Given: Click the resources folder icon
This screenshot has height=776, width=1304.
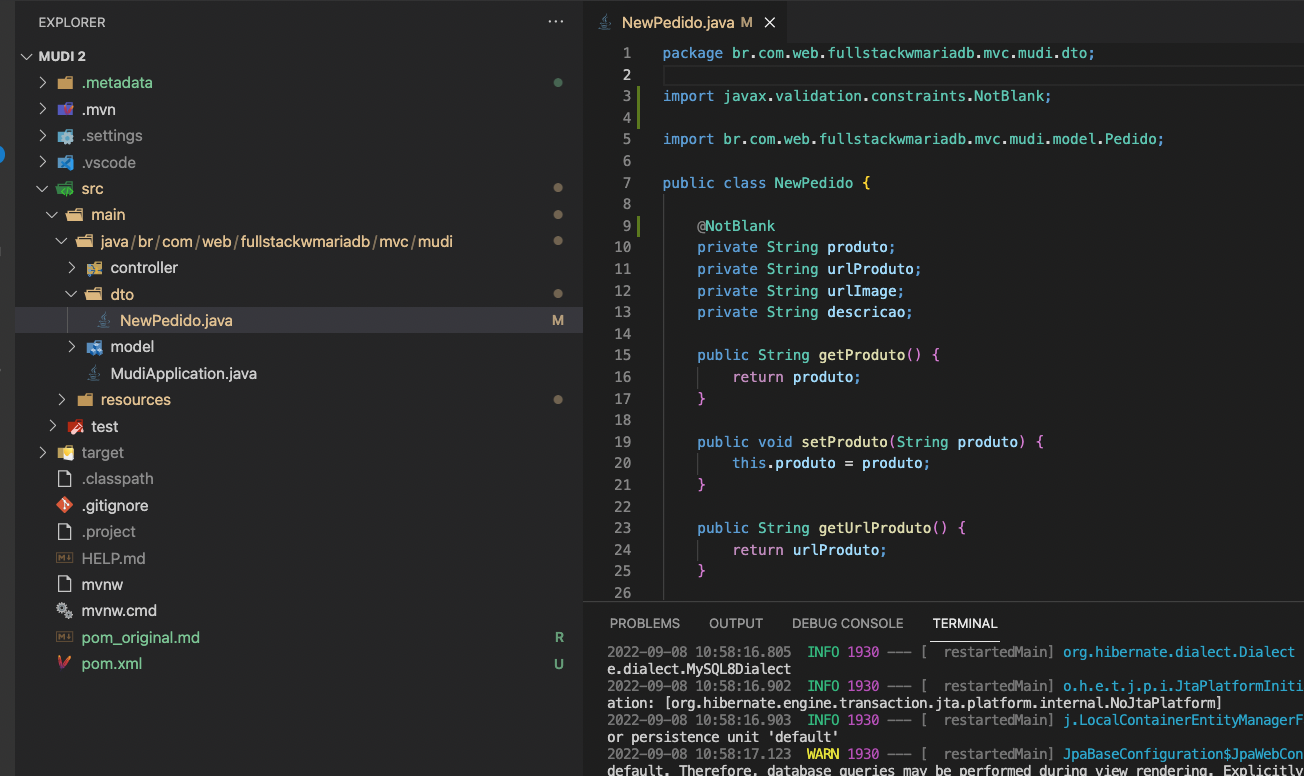Looking at the screenshot, I should coord(85,400).
